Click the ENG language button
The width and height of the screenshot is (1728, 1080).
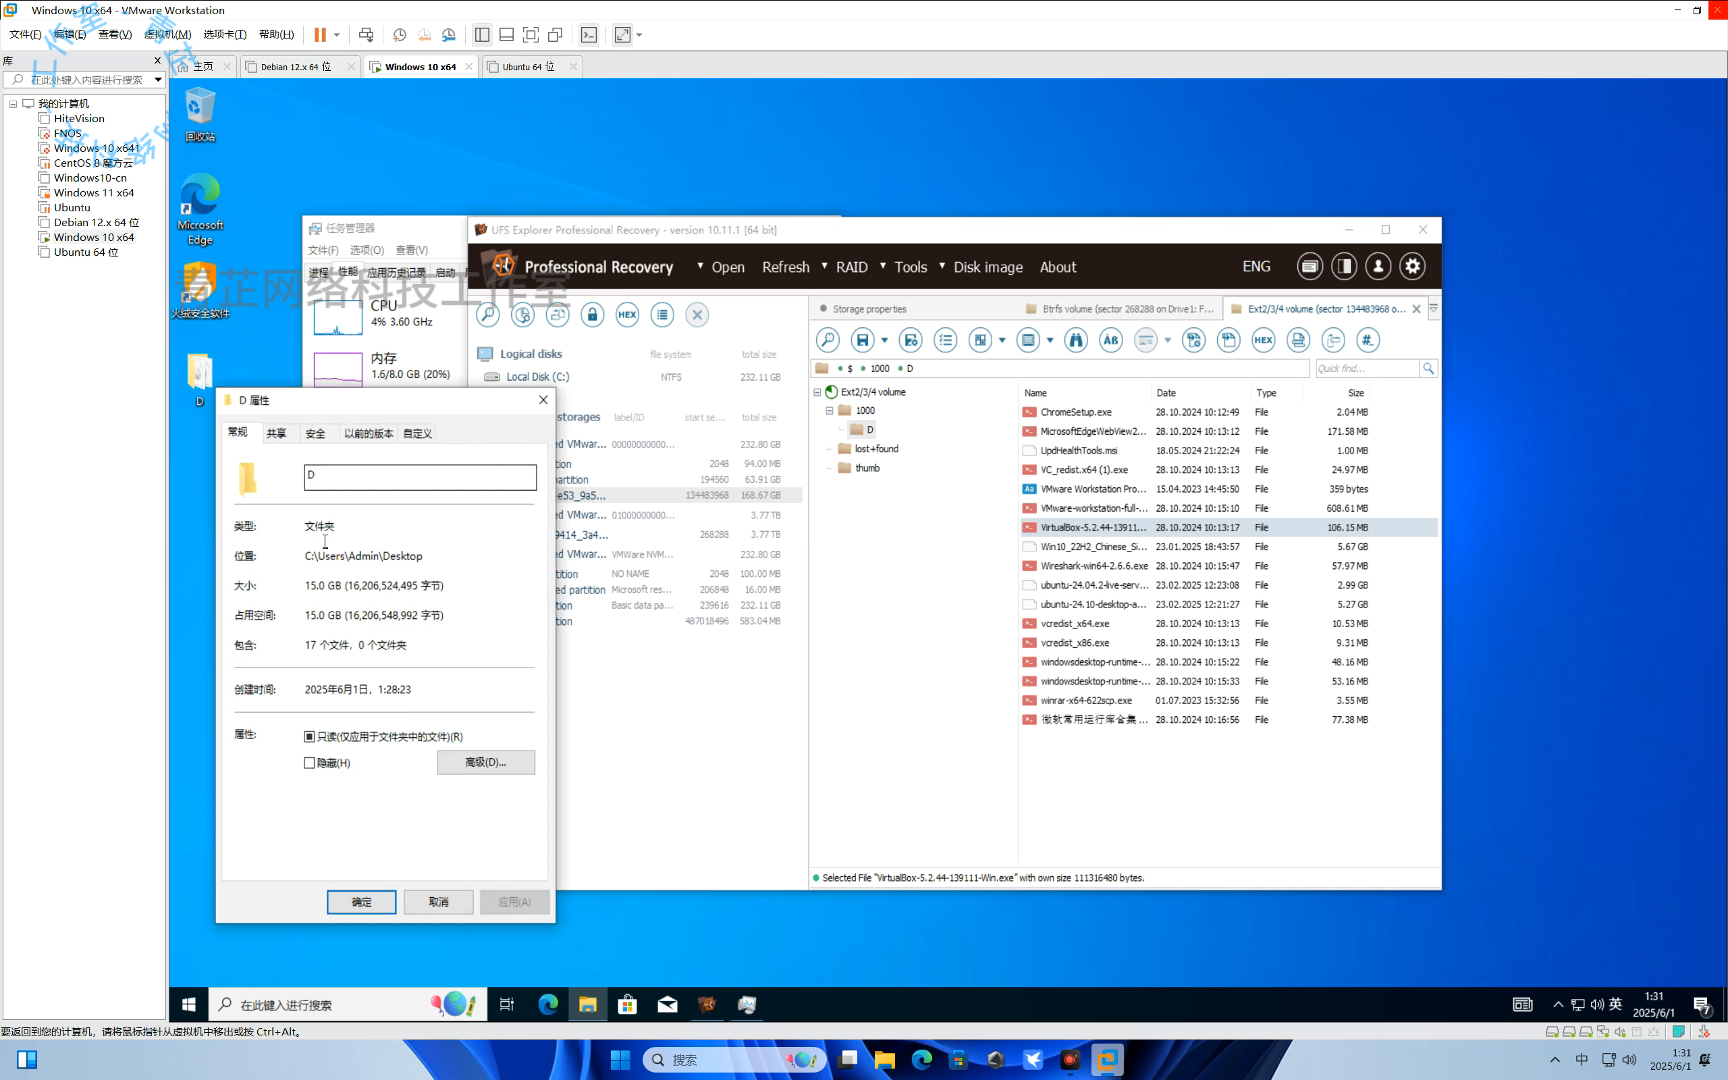tap(1256, 267)
